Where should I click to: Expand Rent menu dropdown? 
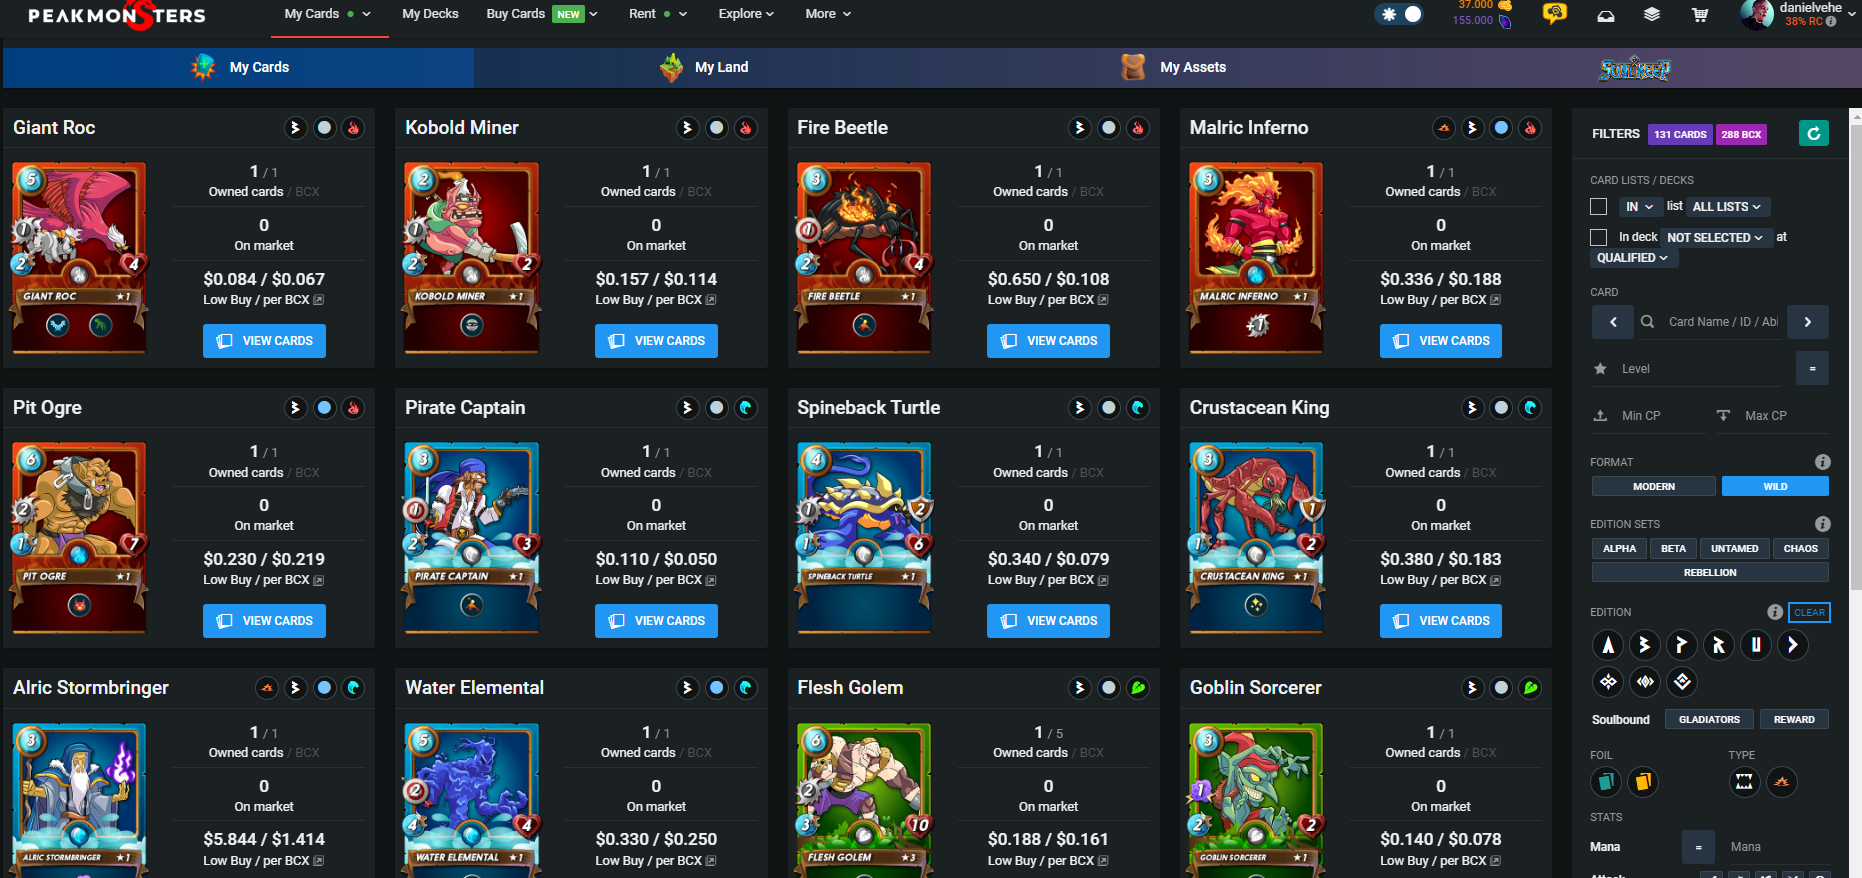coord(658,14)
